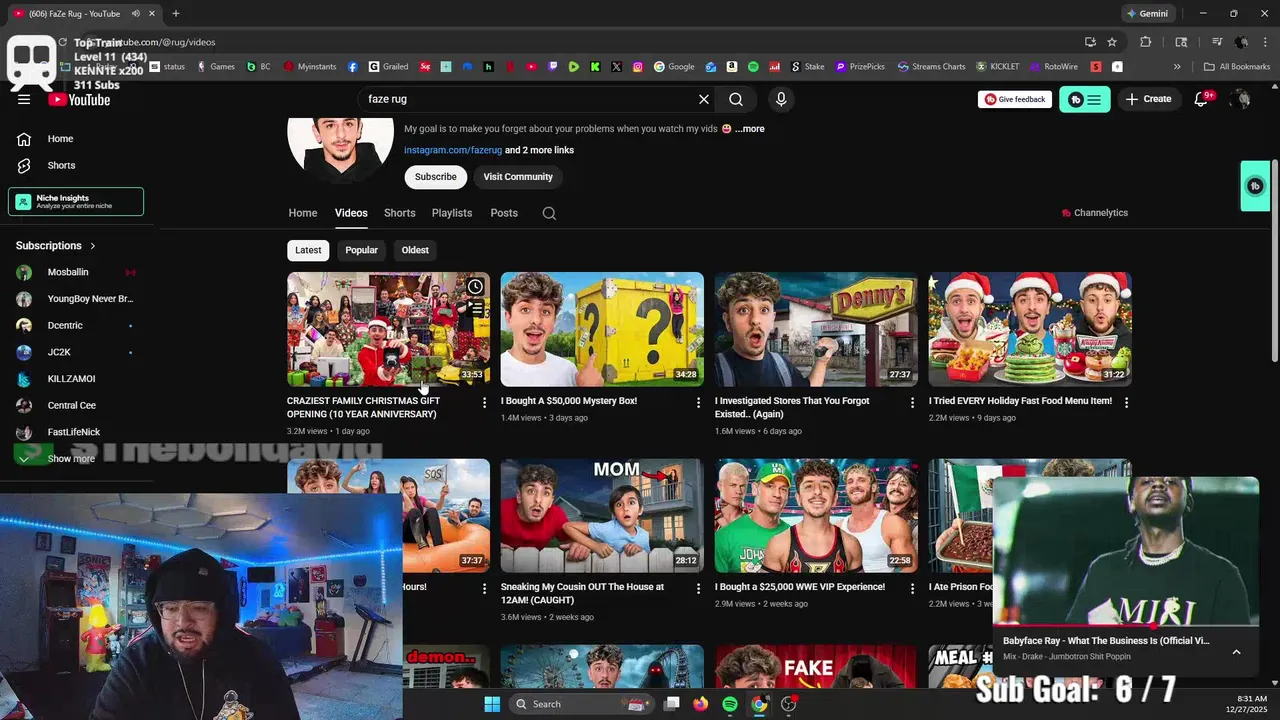The height and width of the screenshot is (720, 1280).
Task: Open the Instagram bookmark icon
Action: click(x=638, y=67)
